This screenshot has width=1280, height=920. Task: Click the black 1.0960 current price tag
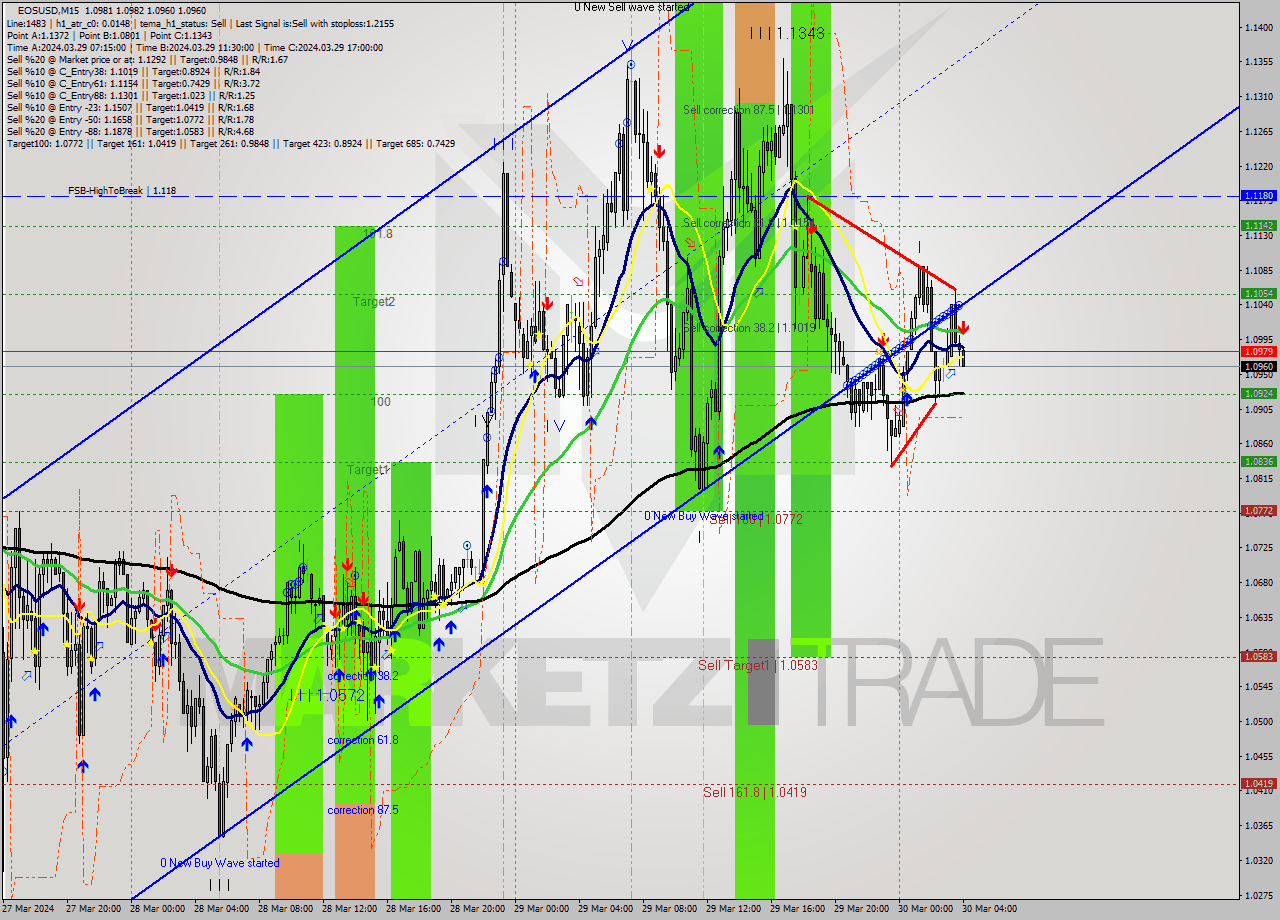coord(1258,366)
